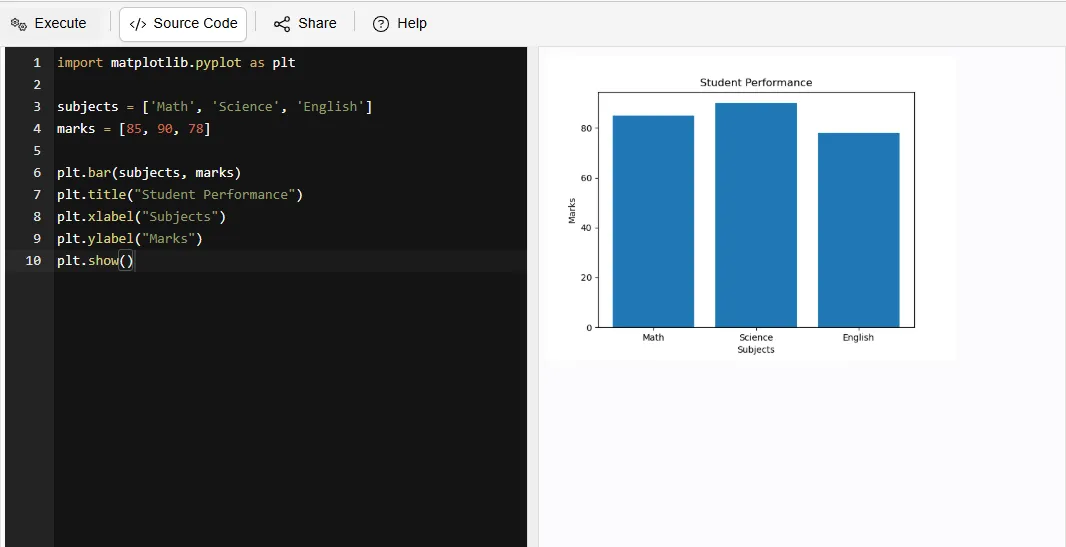The image size is (1066, 547).
Task: Open the Source Code label
Action: point(195,23)
